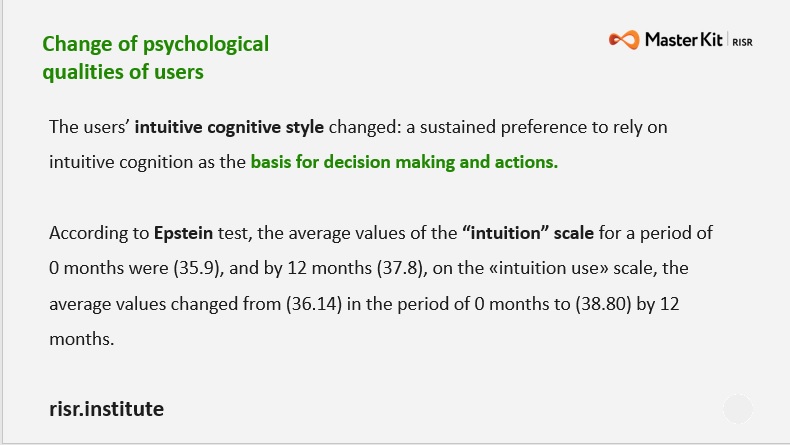Click the faint circle in bottom-right corner
Viewport: 790px width, 445px height.
738,408
